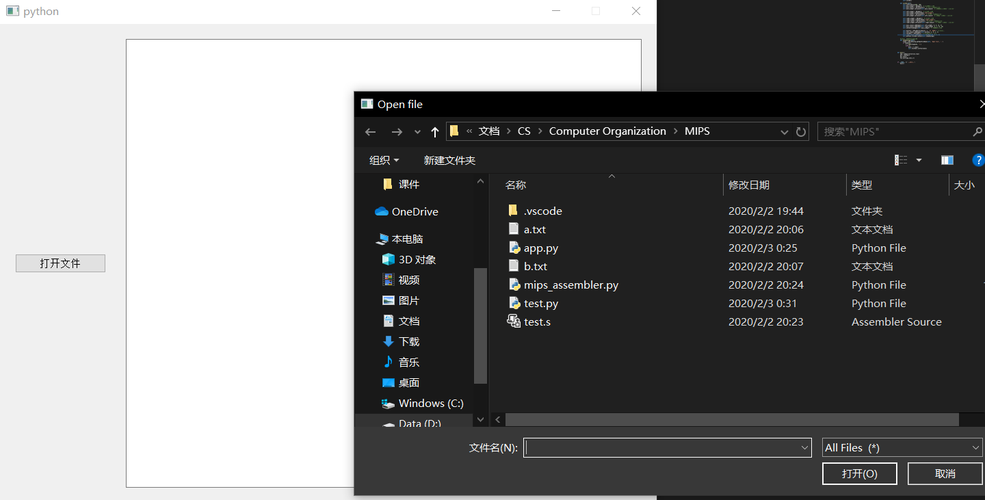Select the a.txt file
This screenshot has height=500, width=985.
click(x=535, y=229)
